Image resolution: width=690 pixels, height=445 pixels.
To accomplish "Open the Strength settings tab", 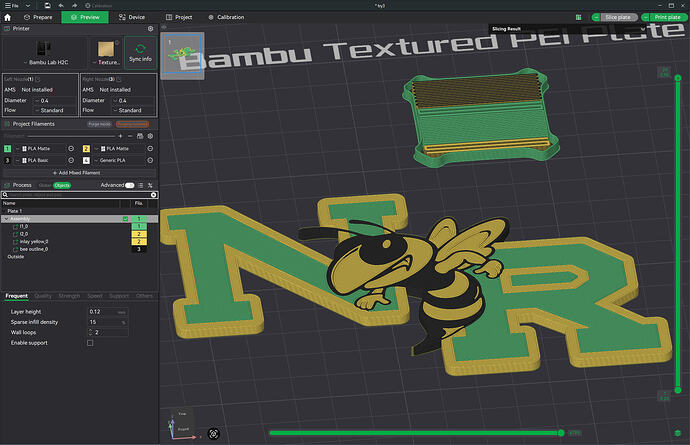I will click(x=70, y=296).
